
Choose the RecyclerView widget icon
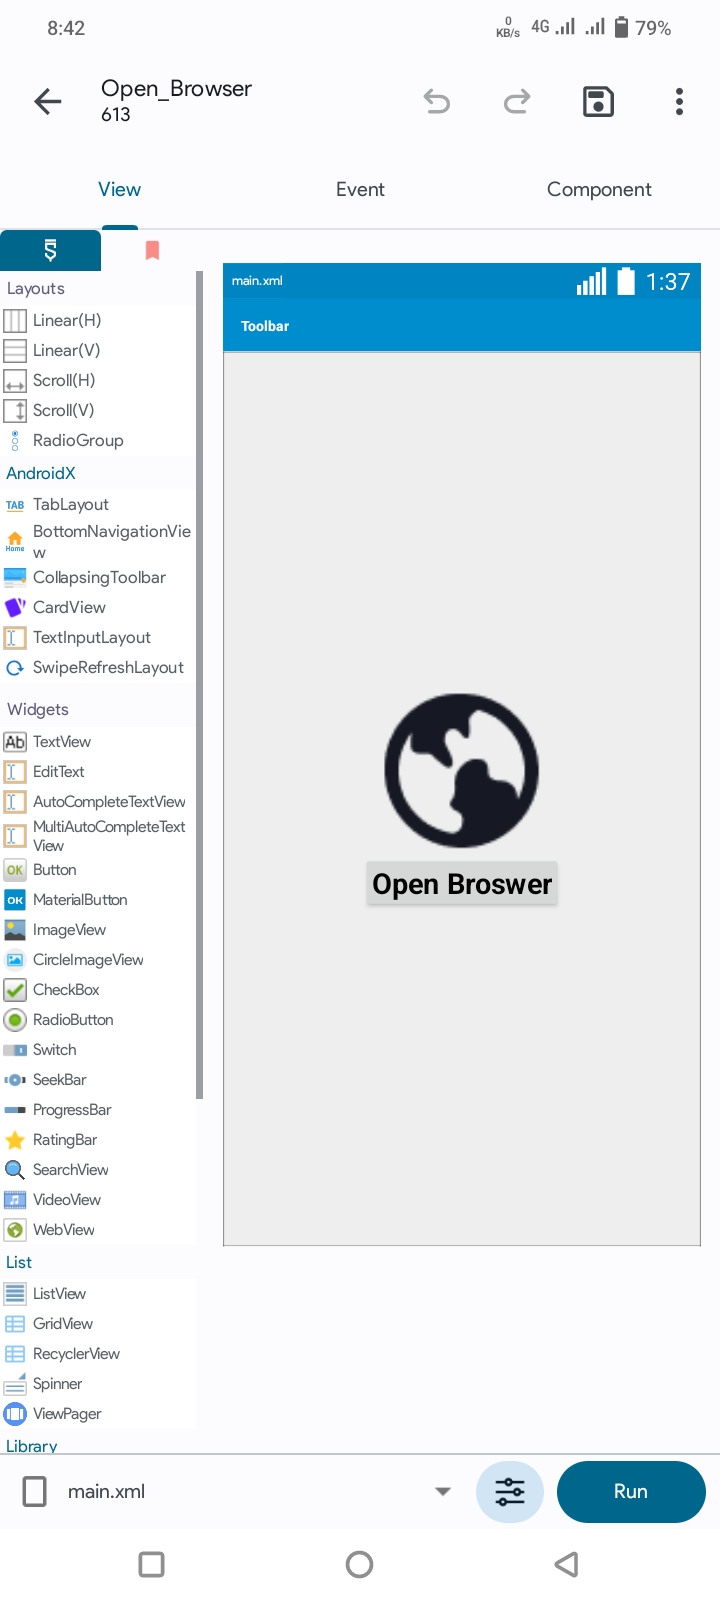[x=15, y=1354]
